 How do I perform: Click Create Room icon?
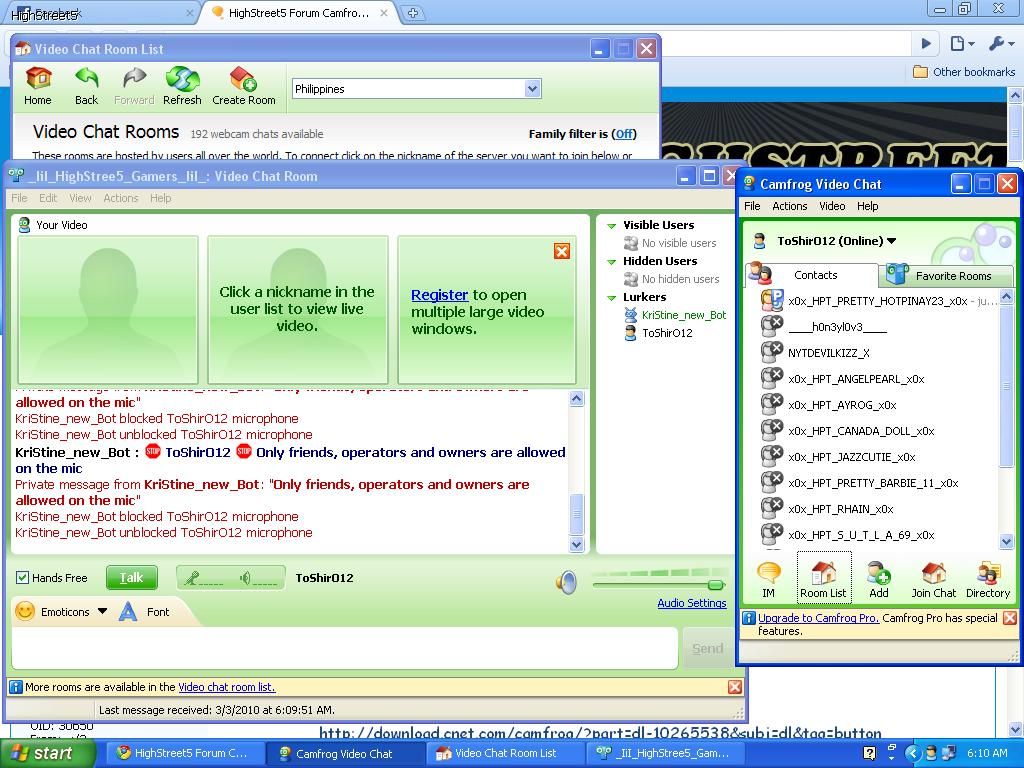(x=243, y=79)
